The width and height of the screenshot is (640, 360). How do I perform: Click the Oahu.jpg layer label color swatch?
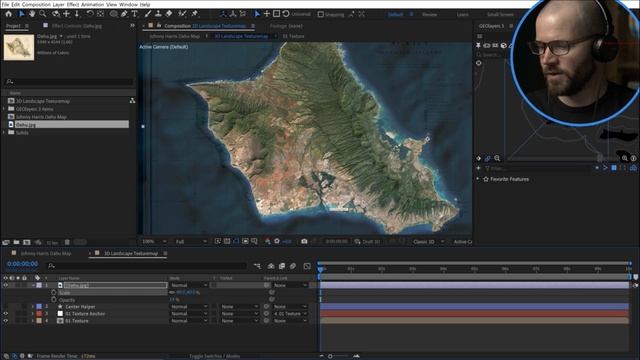coord(39,285)
